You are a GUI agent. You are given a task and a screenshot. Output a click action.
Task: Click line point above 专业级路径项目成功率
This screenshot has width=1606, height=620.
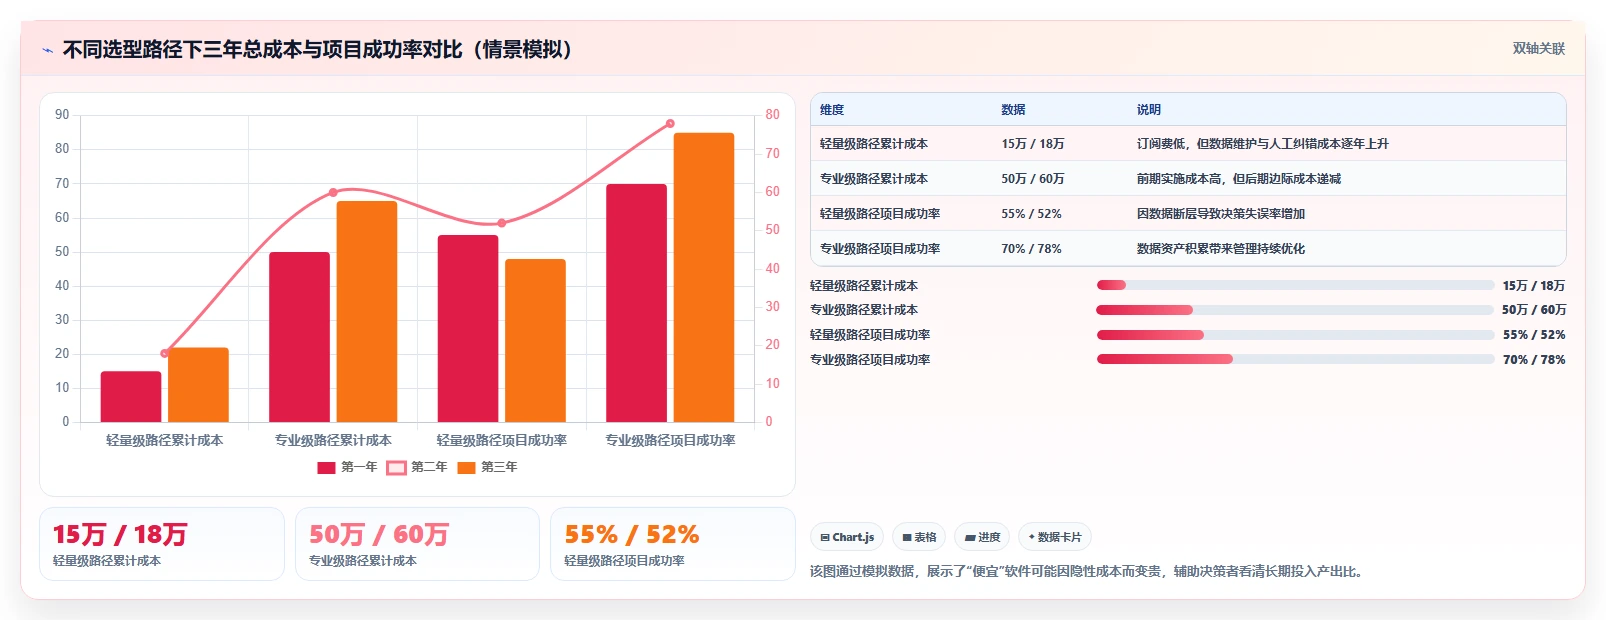click(670, 124)
